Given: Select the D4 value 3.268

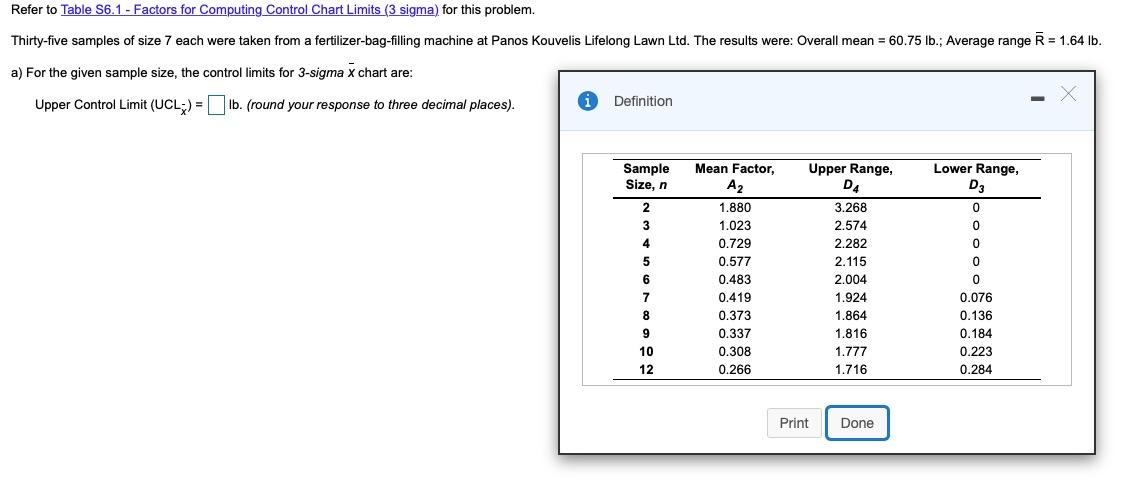Looking at the screenshot, I should pos(850,208).
